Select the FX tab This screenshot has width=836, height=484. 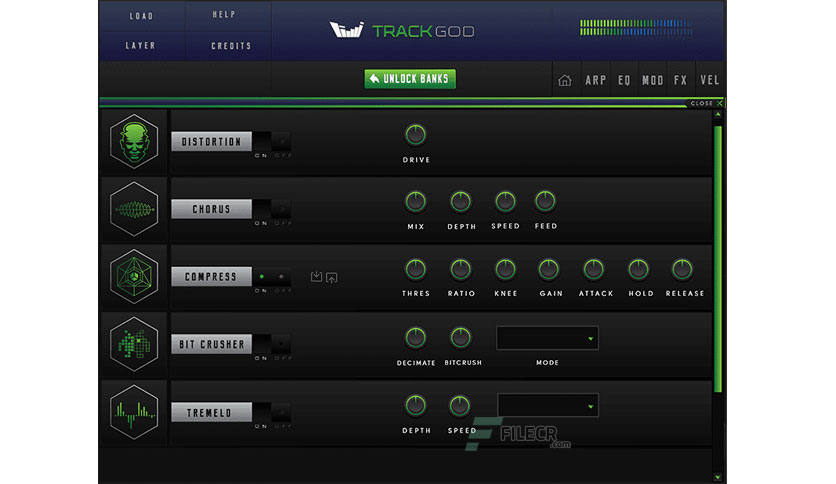coord(680,80)
